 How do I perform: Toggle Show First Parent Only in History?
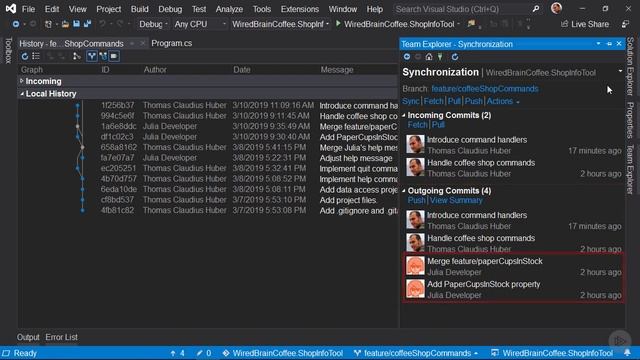click(76, 56)
